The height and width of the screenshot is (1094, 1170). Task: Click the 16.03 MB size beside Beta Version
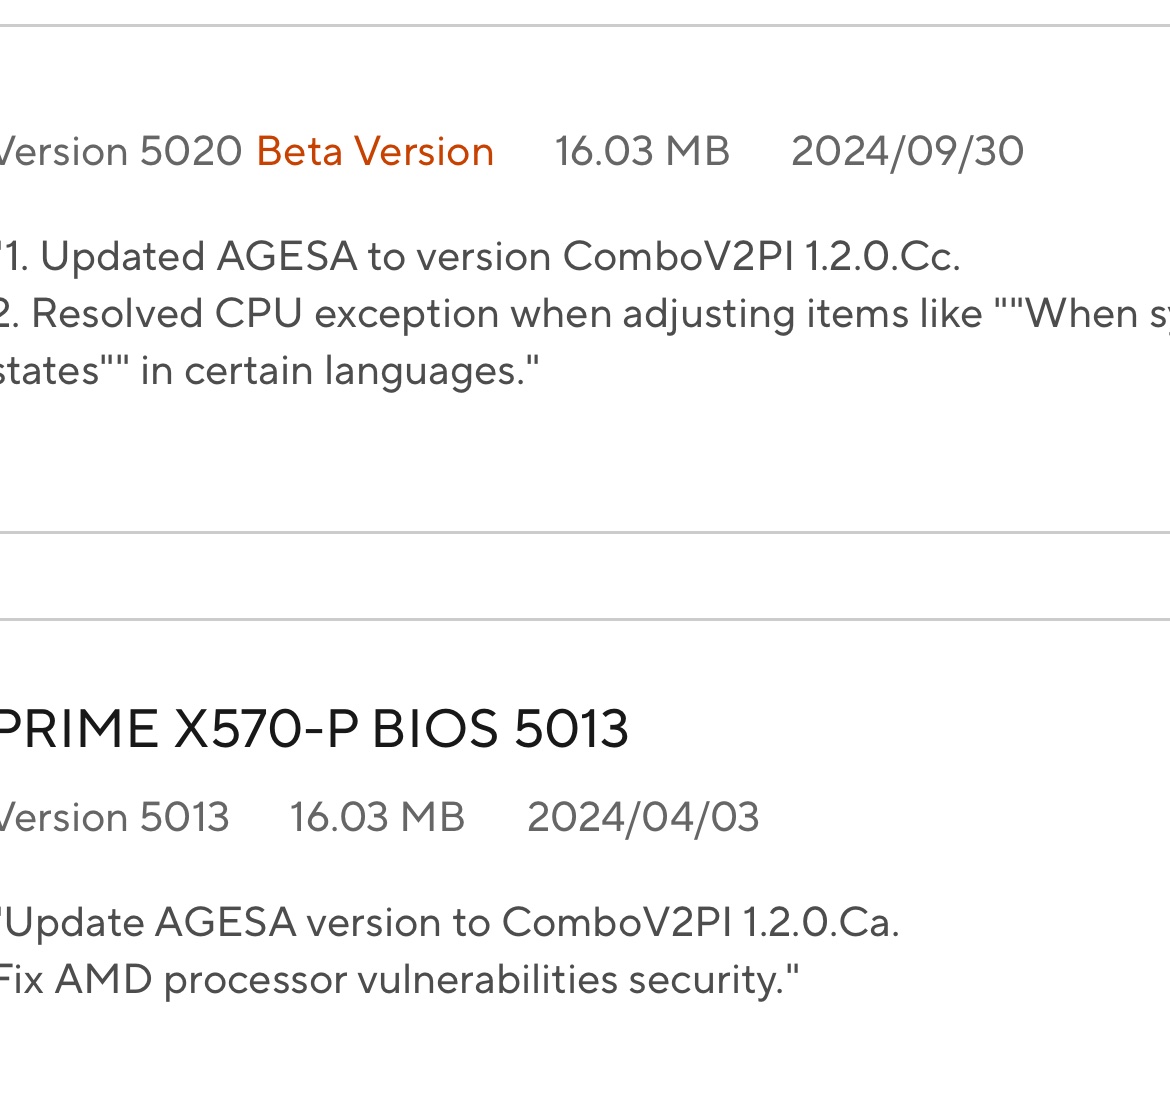click(x=642, y=152)
